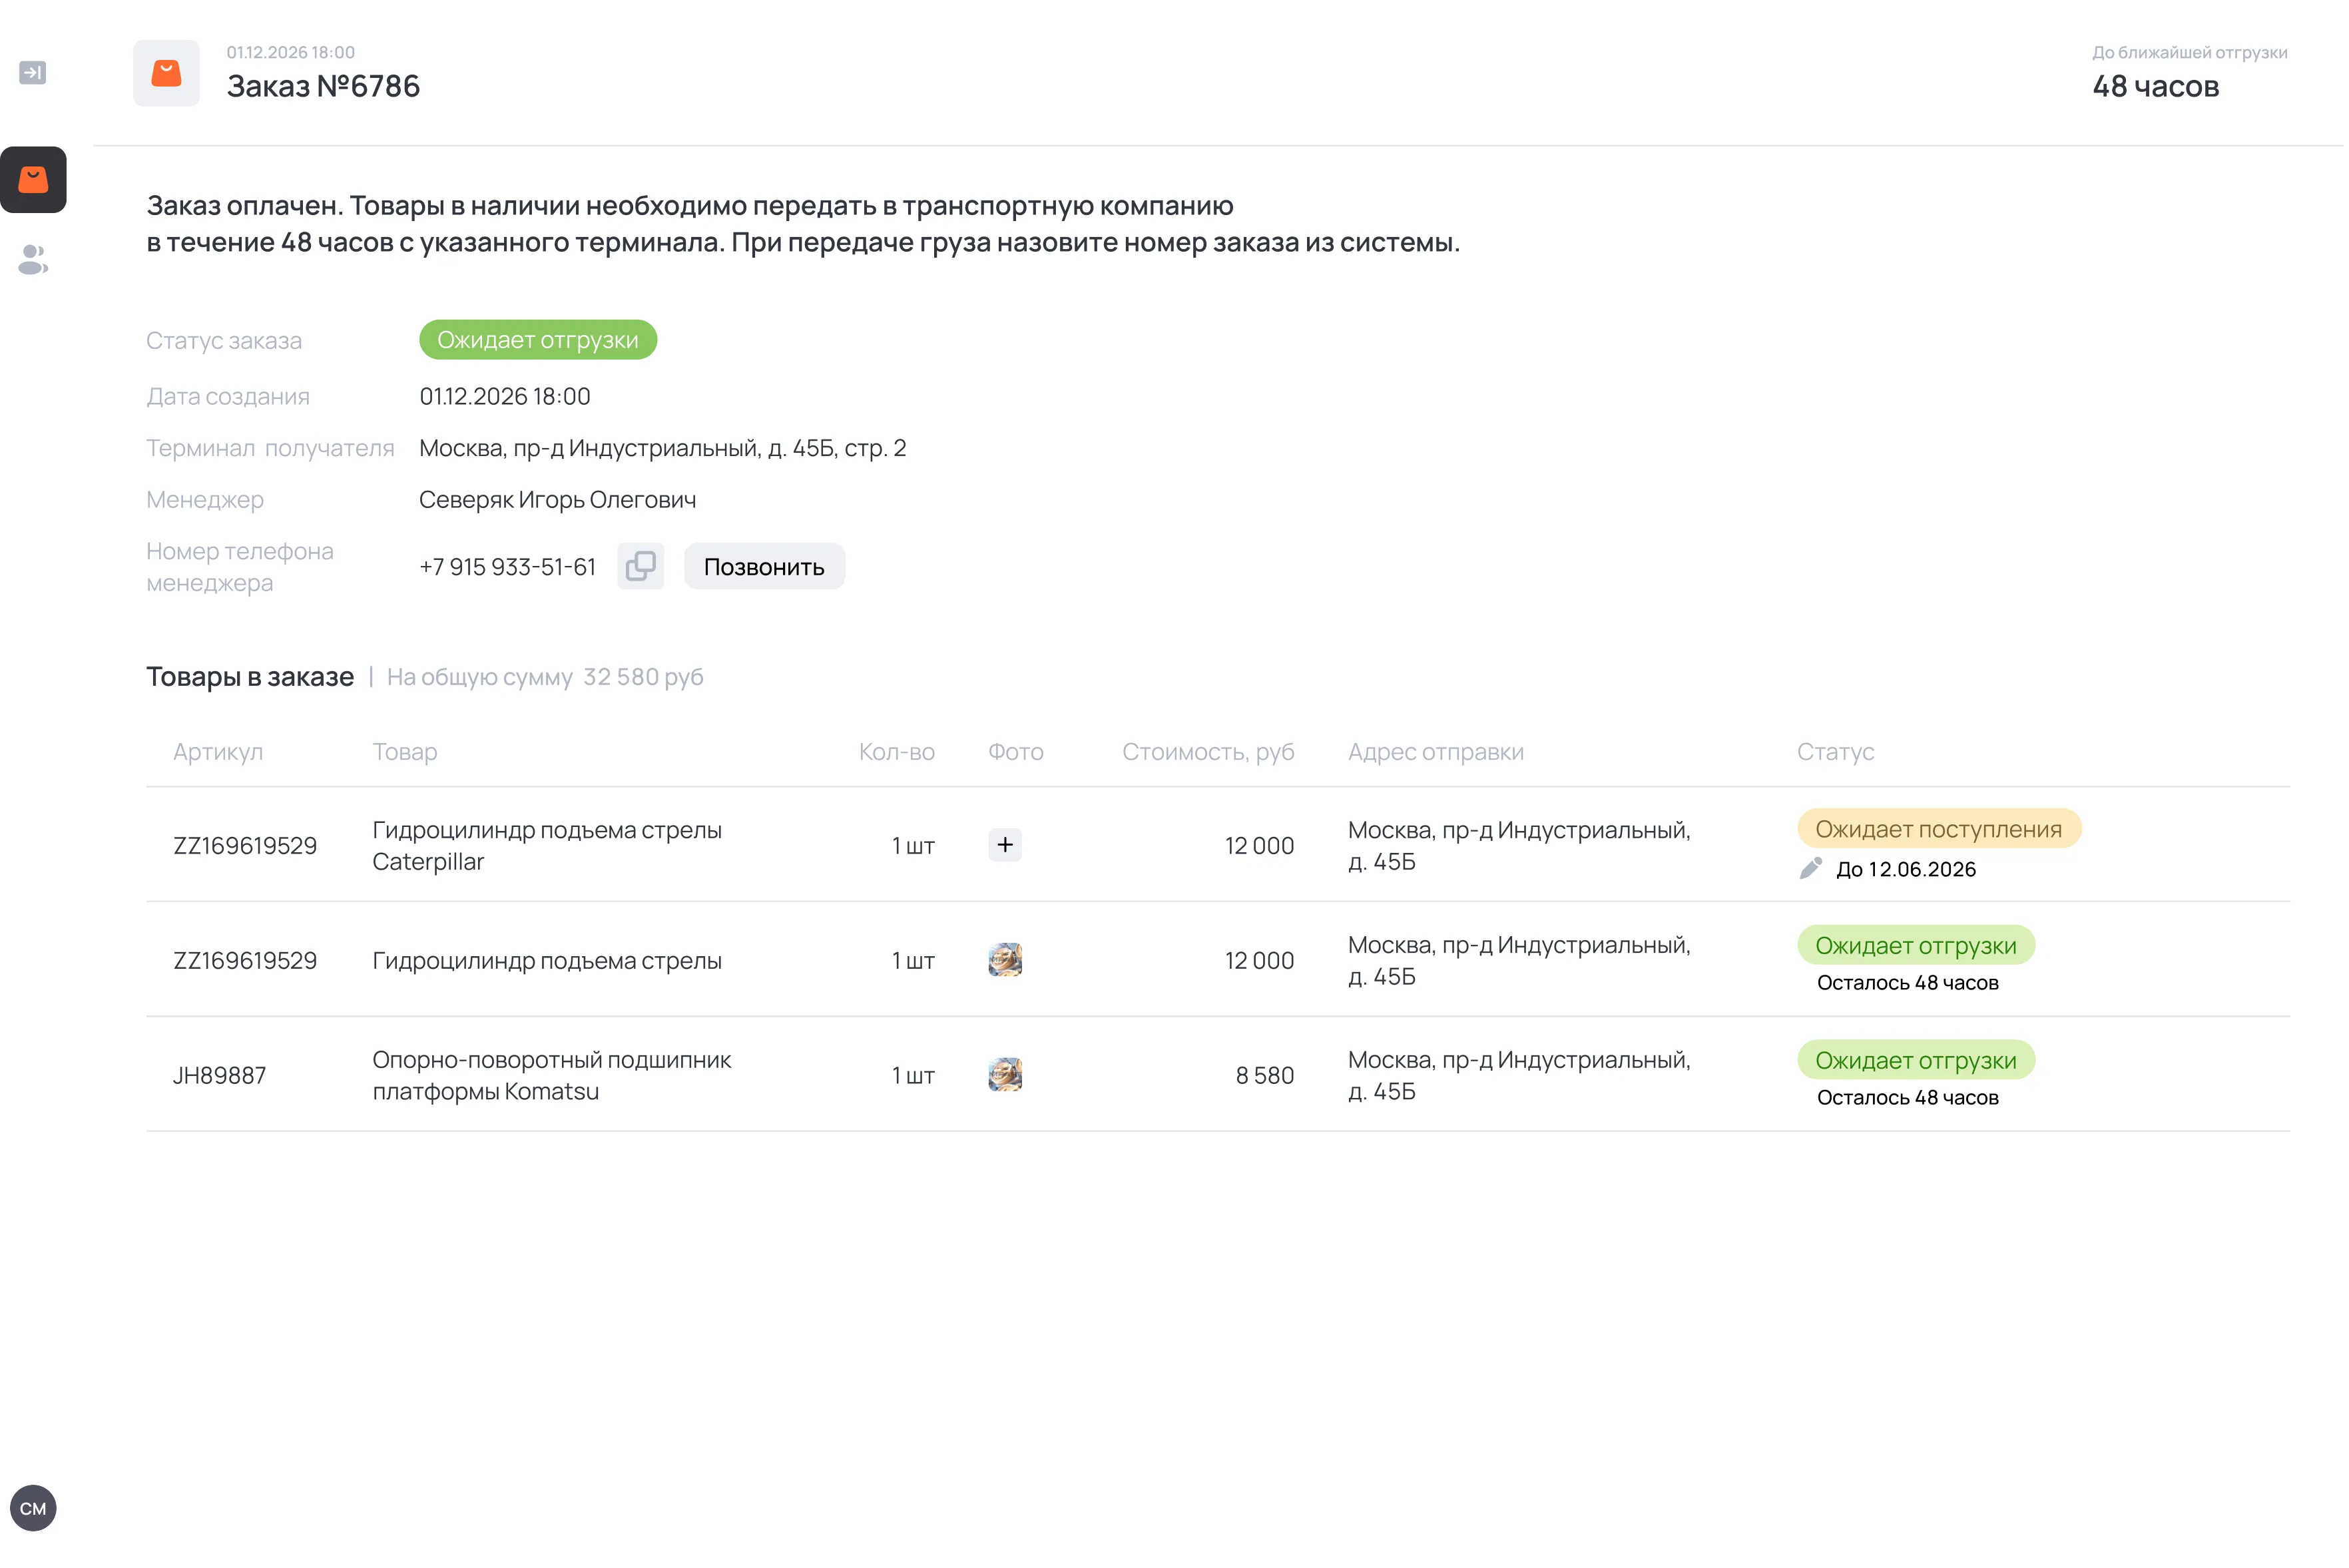The image size is (2349, 1568).
Task: Click the order status badge Ожидает отгрузки at top
Action: coord(538,340)
